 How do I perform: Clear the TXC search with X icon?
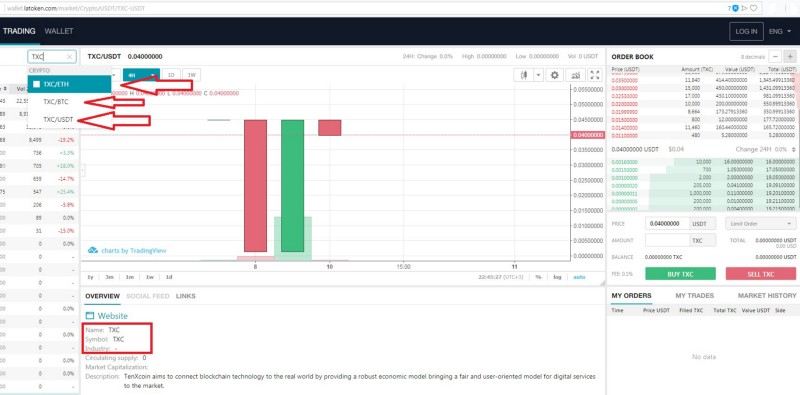pyautogui.click(x=70, y=57)
